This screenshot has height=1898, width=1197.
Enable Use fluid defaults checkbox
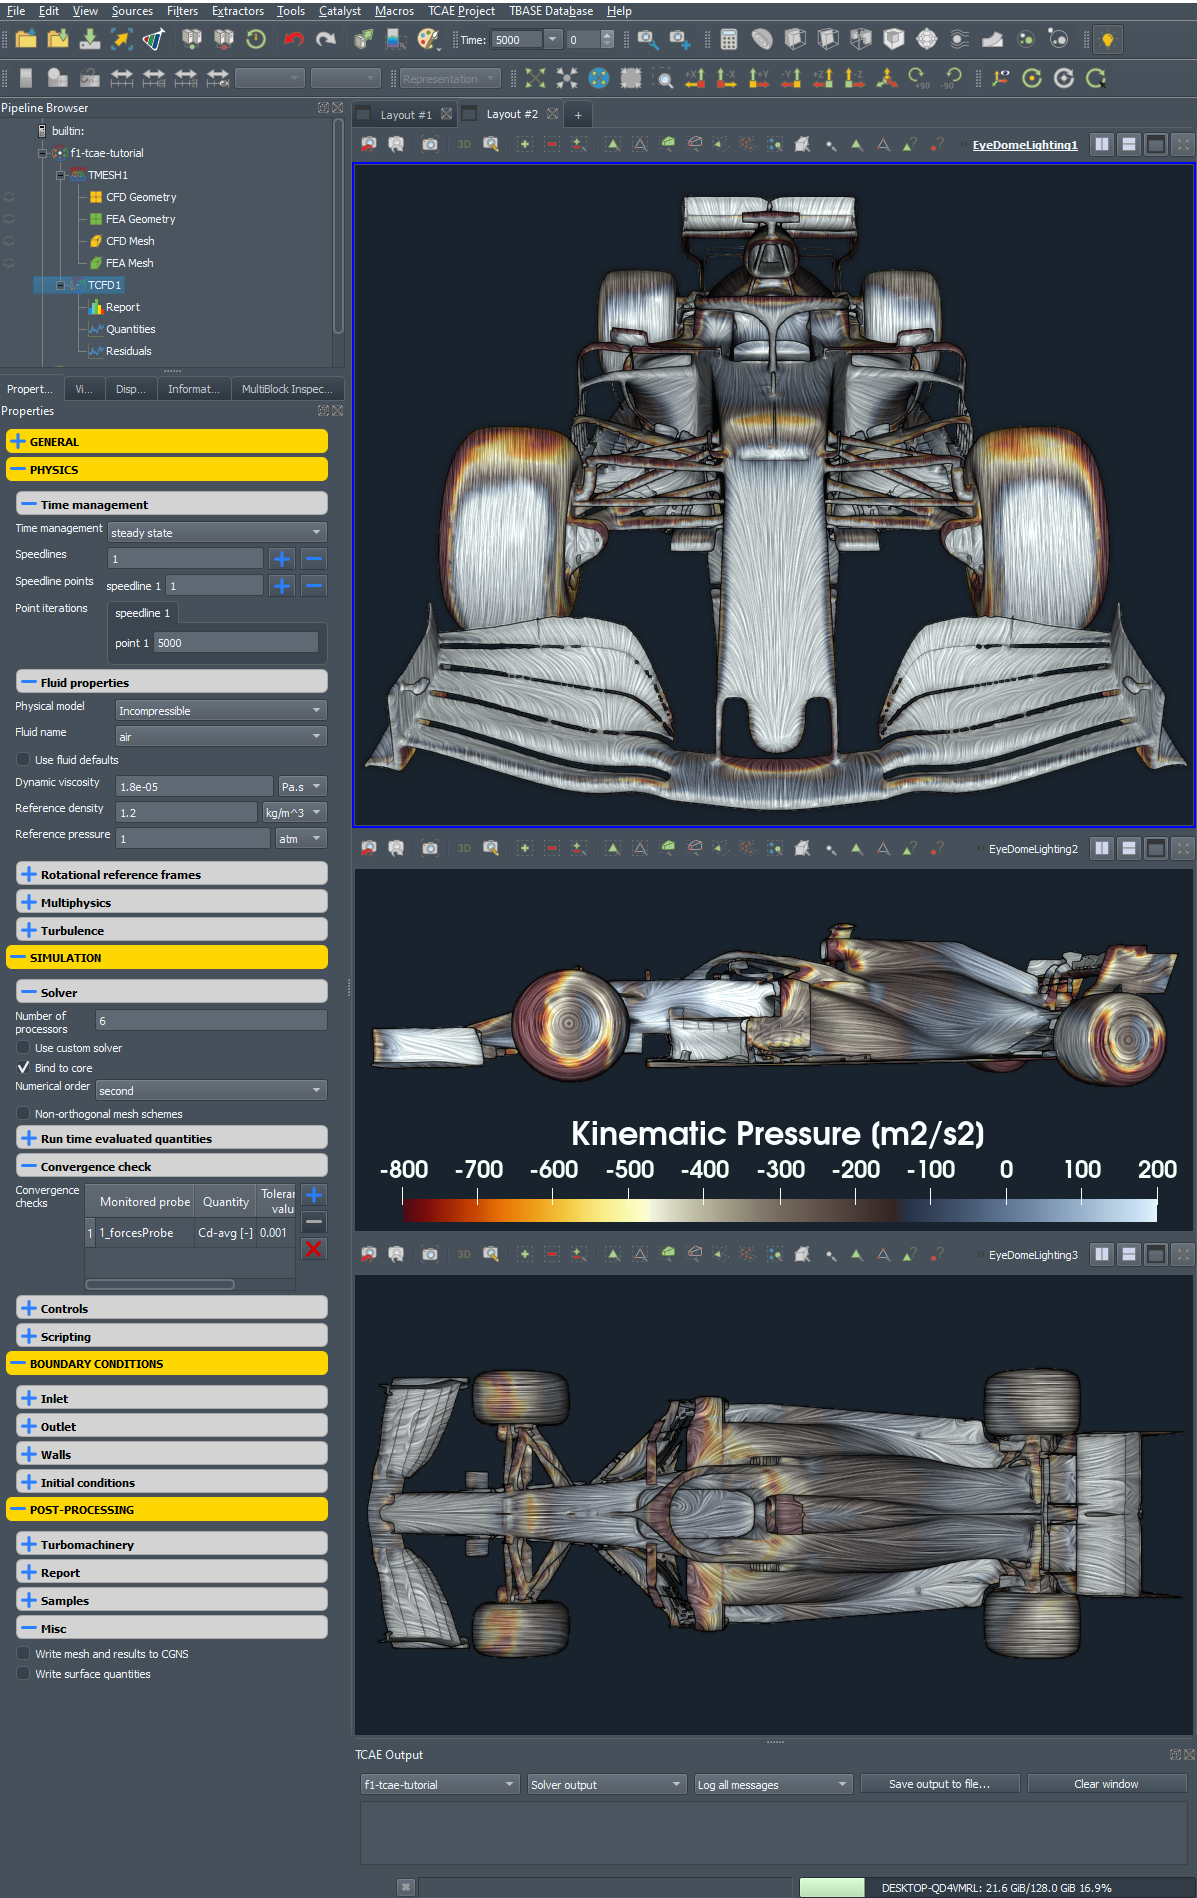point(23,760)
